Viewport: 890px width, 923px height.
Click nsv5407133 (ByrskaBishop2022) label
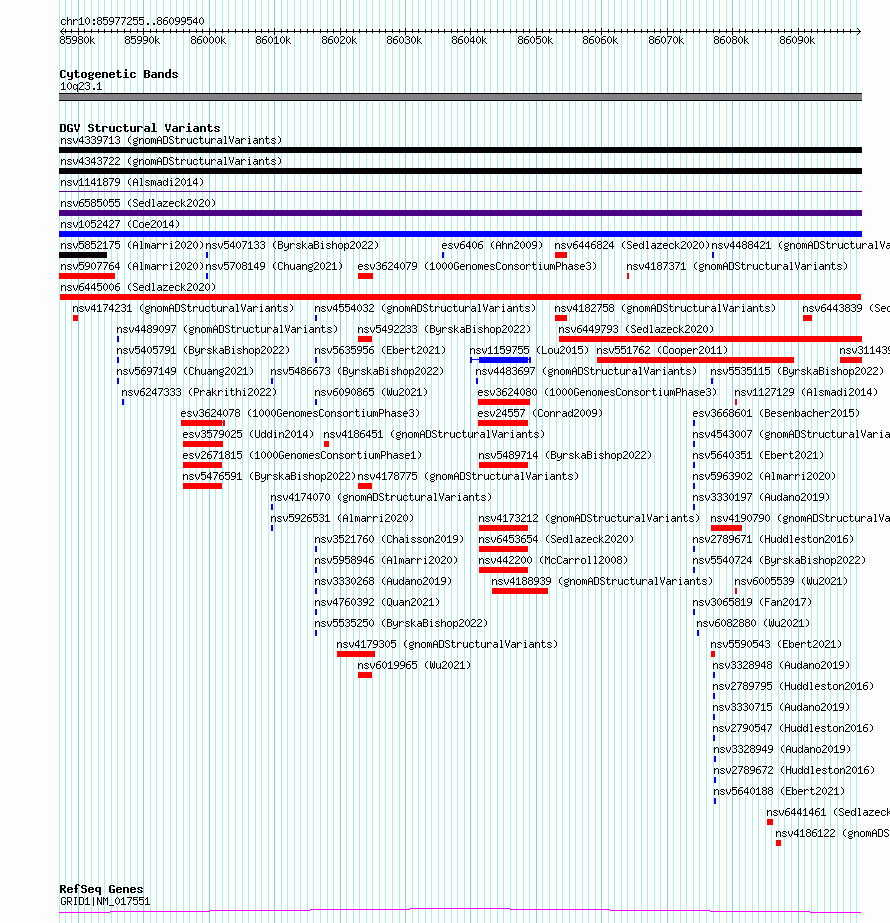tap(292, 245)
